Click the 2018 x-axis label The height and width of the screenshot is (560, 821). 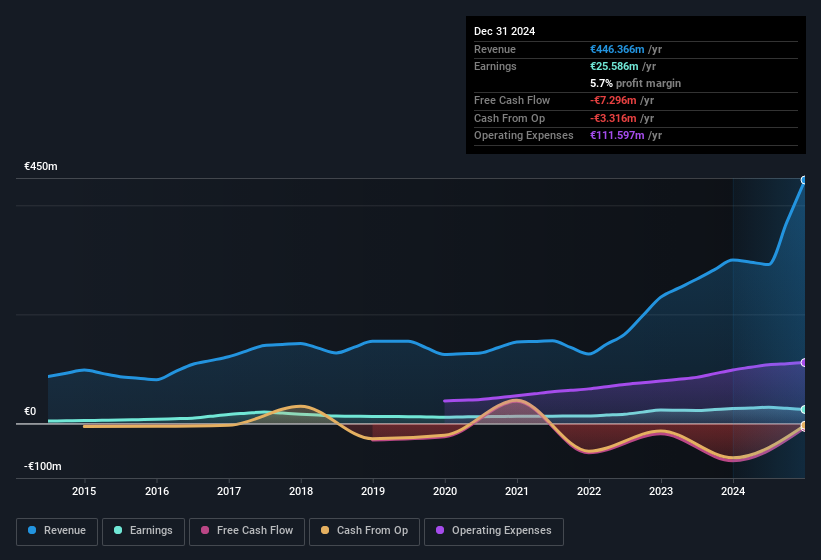point(301,491)
